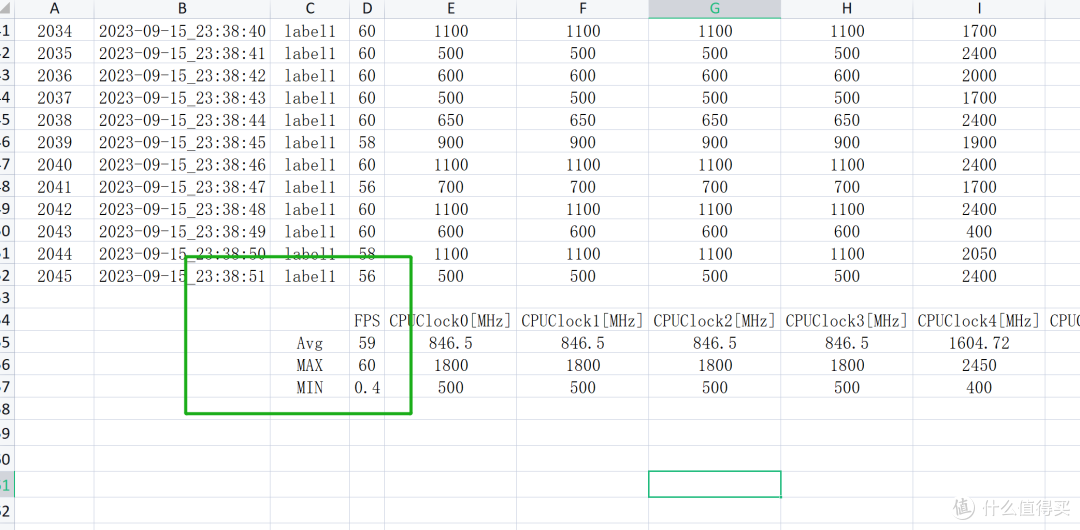Click CPUClock0[MHz] header cell
Image resolution: width=1080 pixels, height=530 pixels.
coord(450,320)
